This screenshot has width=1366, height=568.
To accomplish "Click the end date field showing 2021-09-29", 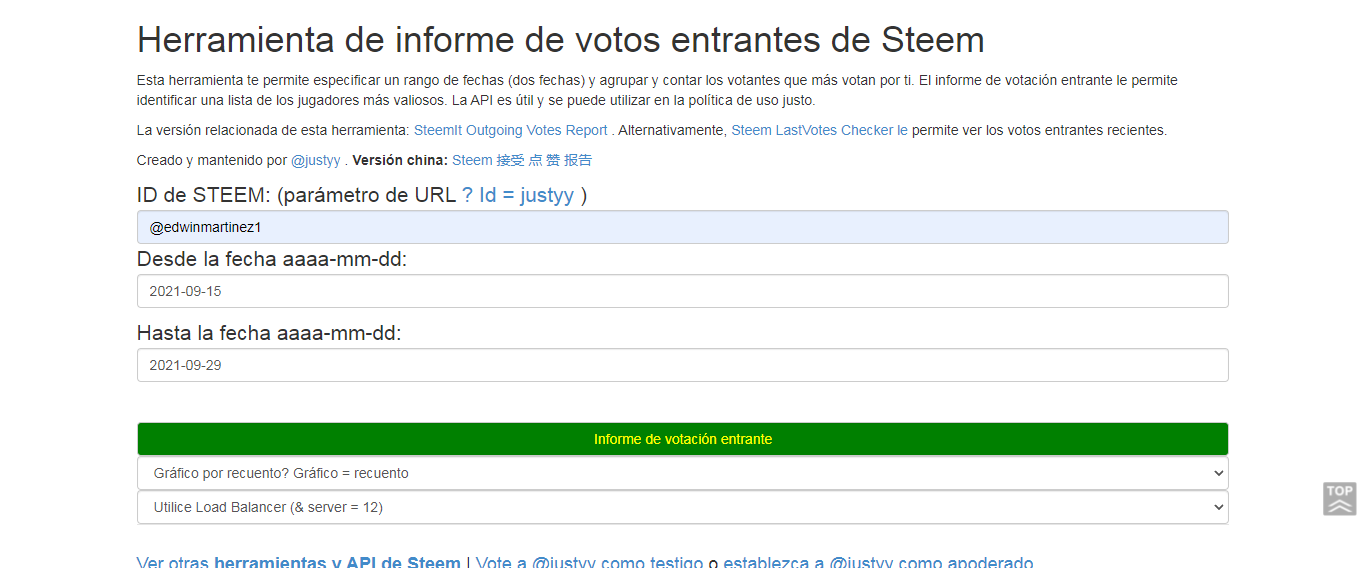I will pyautogui.click(x=682, y=365).
